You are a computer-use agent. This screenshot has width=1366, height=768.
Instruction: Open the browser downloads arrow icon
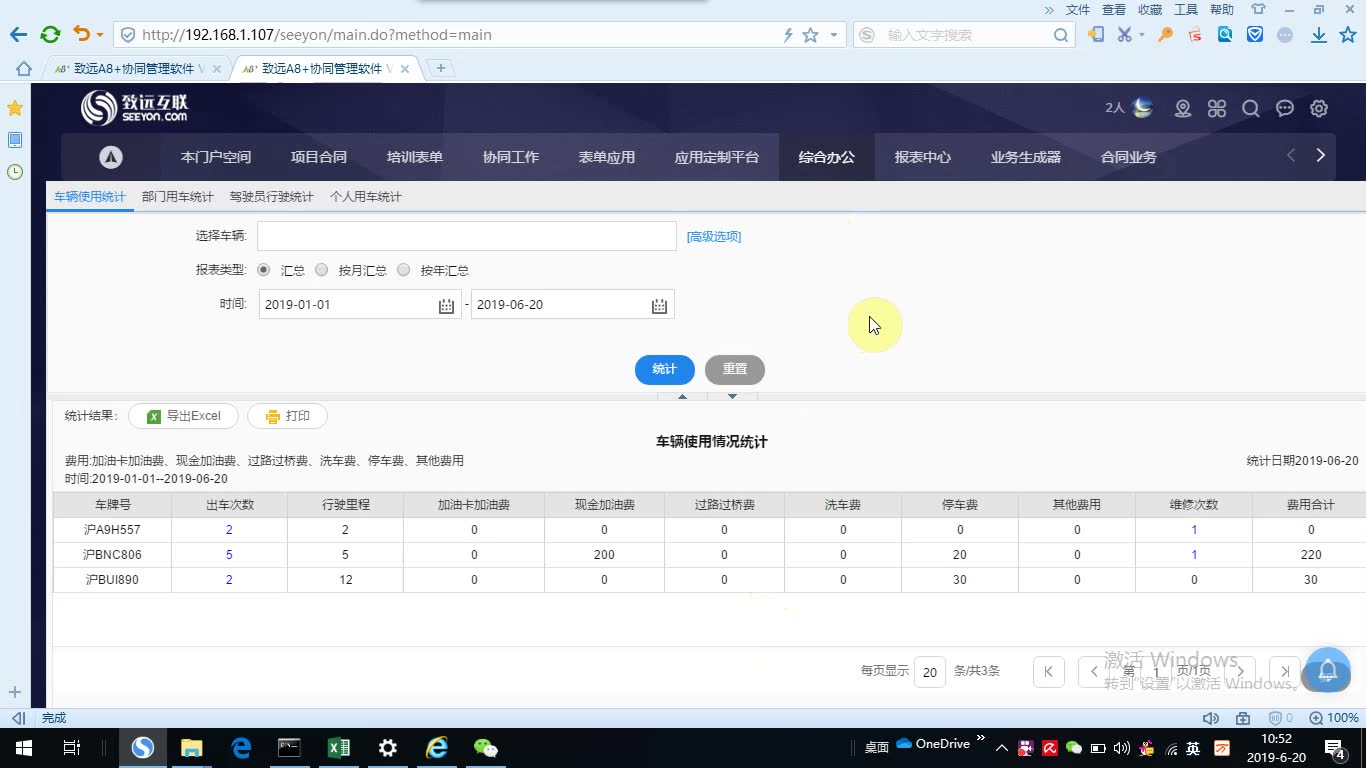[1319, 35]
